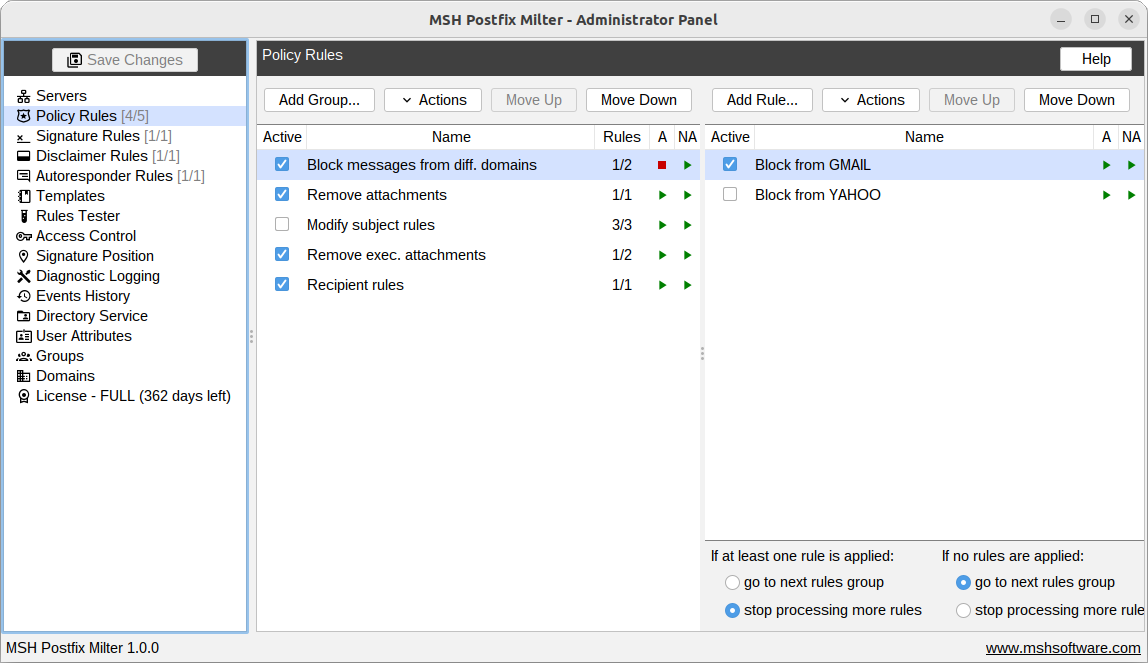Click NA column arrow for Block from YAHOO
Image resolution: width=1148 pixels, height=663 pixels.
(x=1131, y=195)
